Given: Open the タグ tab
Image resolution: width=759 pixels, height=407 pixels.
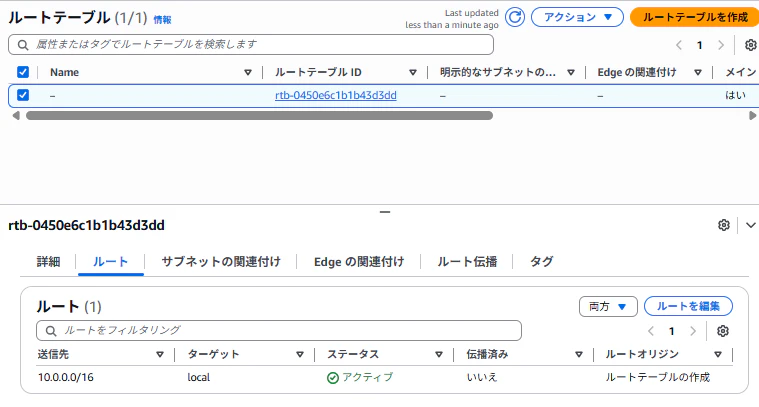Looking at the screenshot, I should point(542,262).
